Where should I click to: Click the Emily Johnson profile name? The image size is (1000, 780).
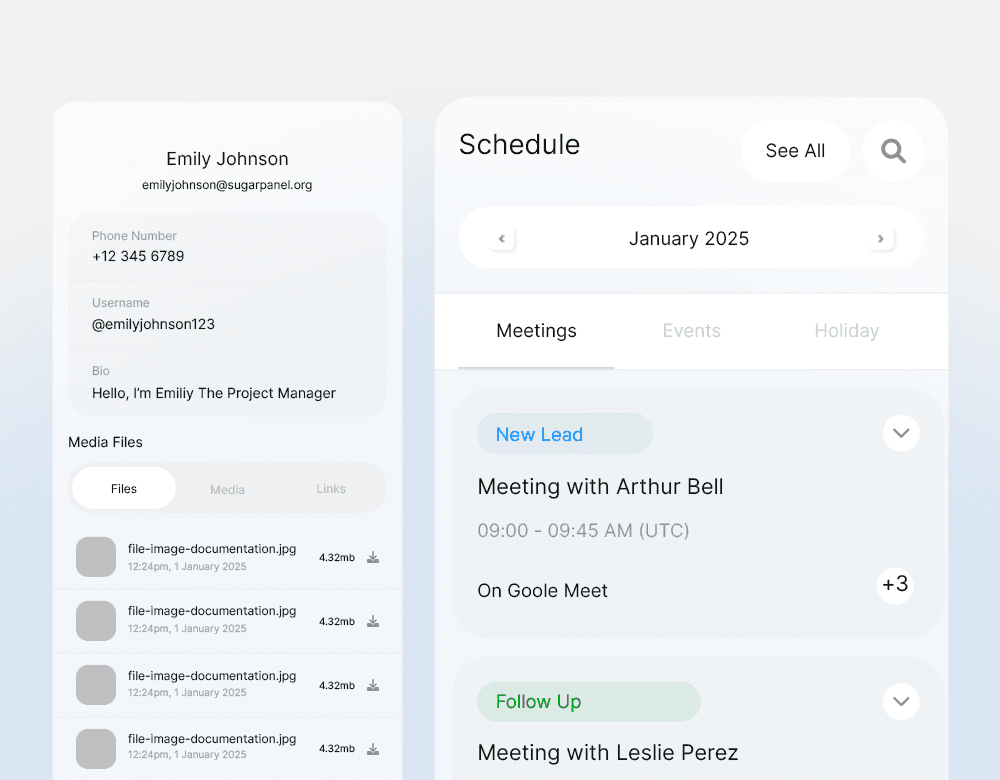pos(227,159)
